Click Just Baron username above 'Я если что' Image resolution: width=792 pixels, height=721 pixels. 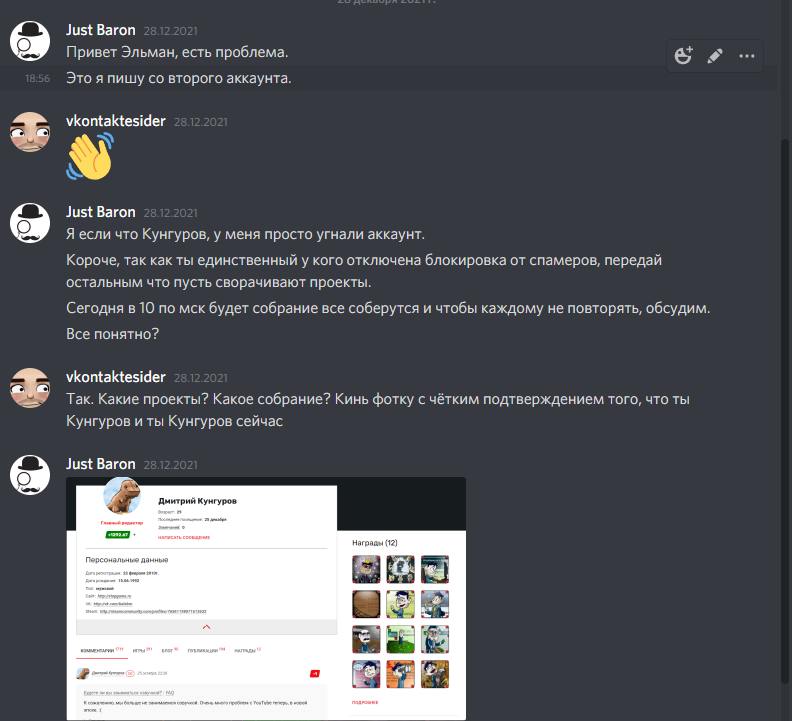[x=101, y=212]
